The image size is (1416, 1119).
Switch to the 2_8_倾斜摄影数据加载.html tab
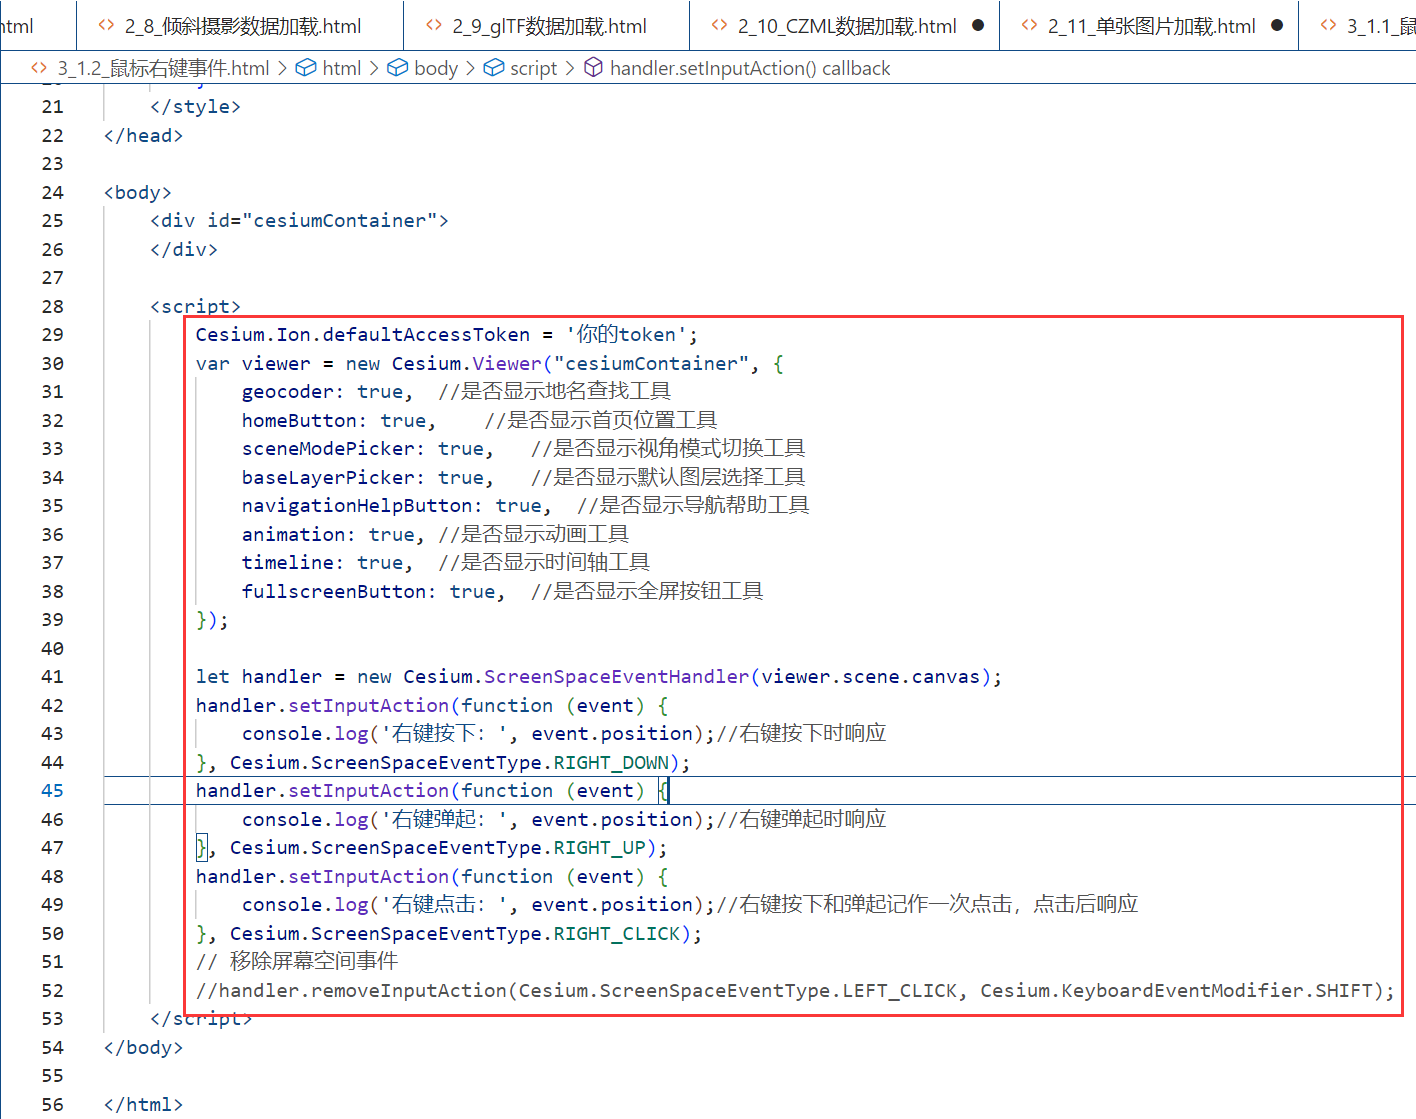240,26
